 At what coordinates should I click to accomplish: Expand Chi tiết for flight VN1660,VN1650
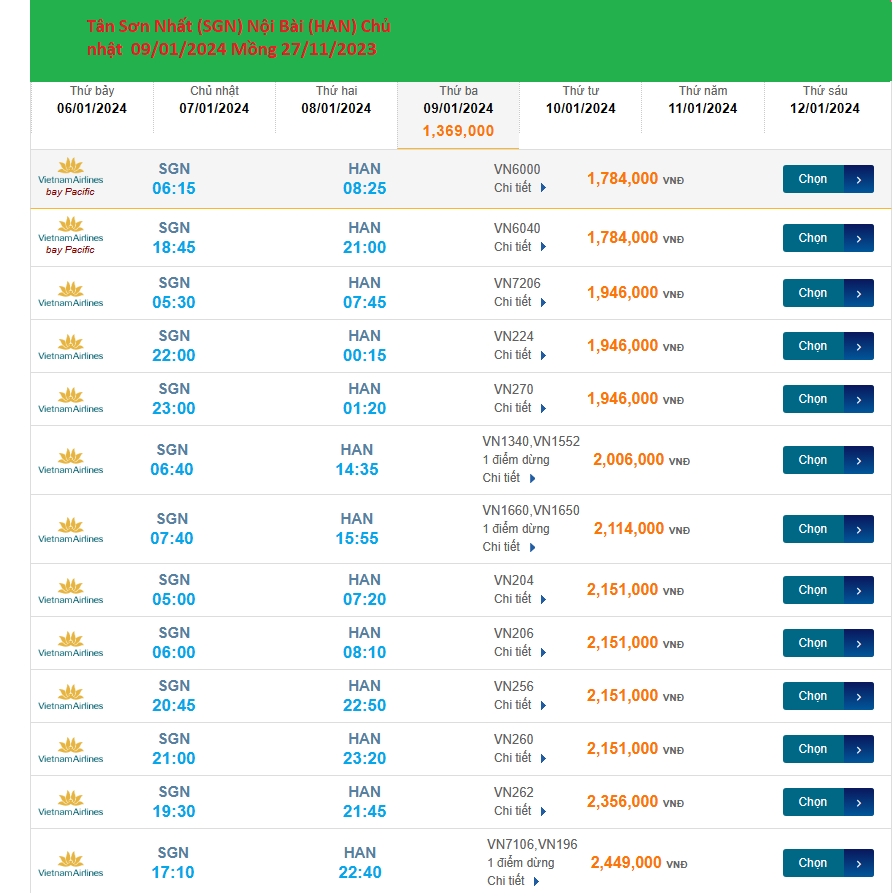[509, 547]
